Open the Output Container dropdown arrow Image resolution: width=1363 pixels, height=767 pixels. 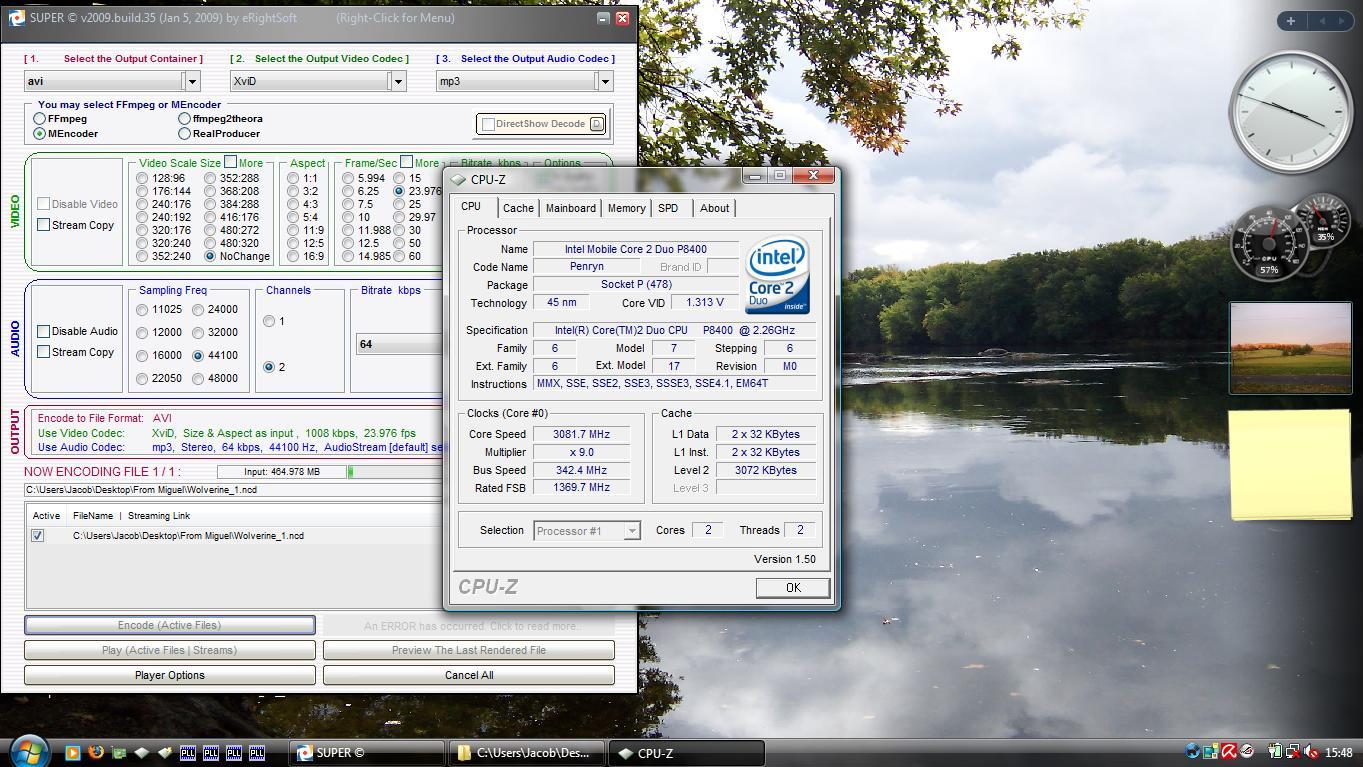click(192, 81)
